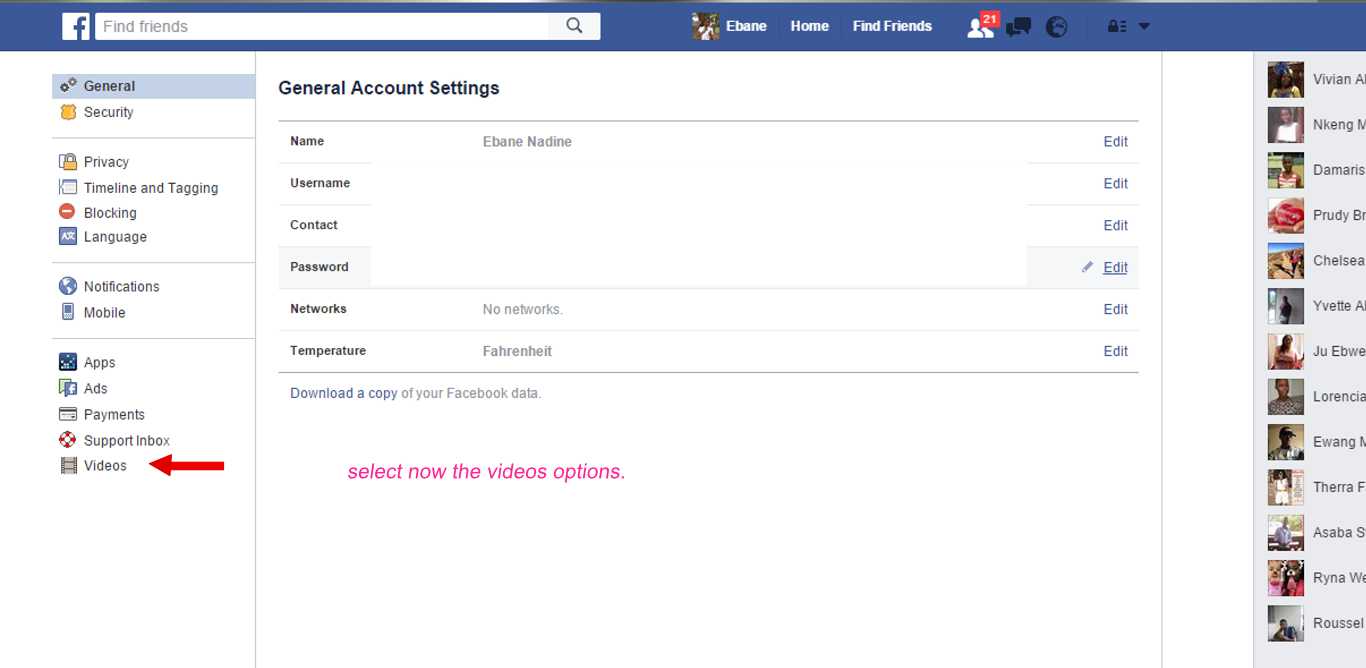Open chat with Therra
Screen dimensions: 1366x668
[x=1316, y=487]
